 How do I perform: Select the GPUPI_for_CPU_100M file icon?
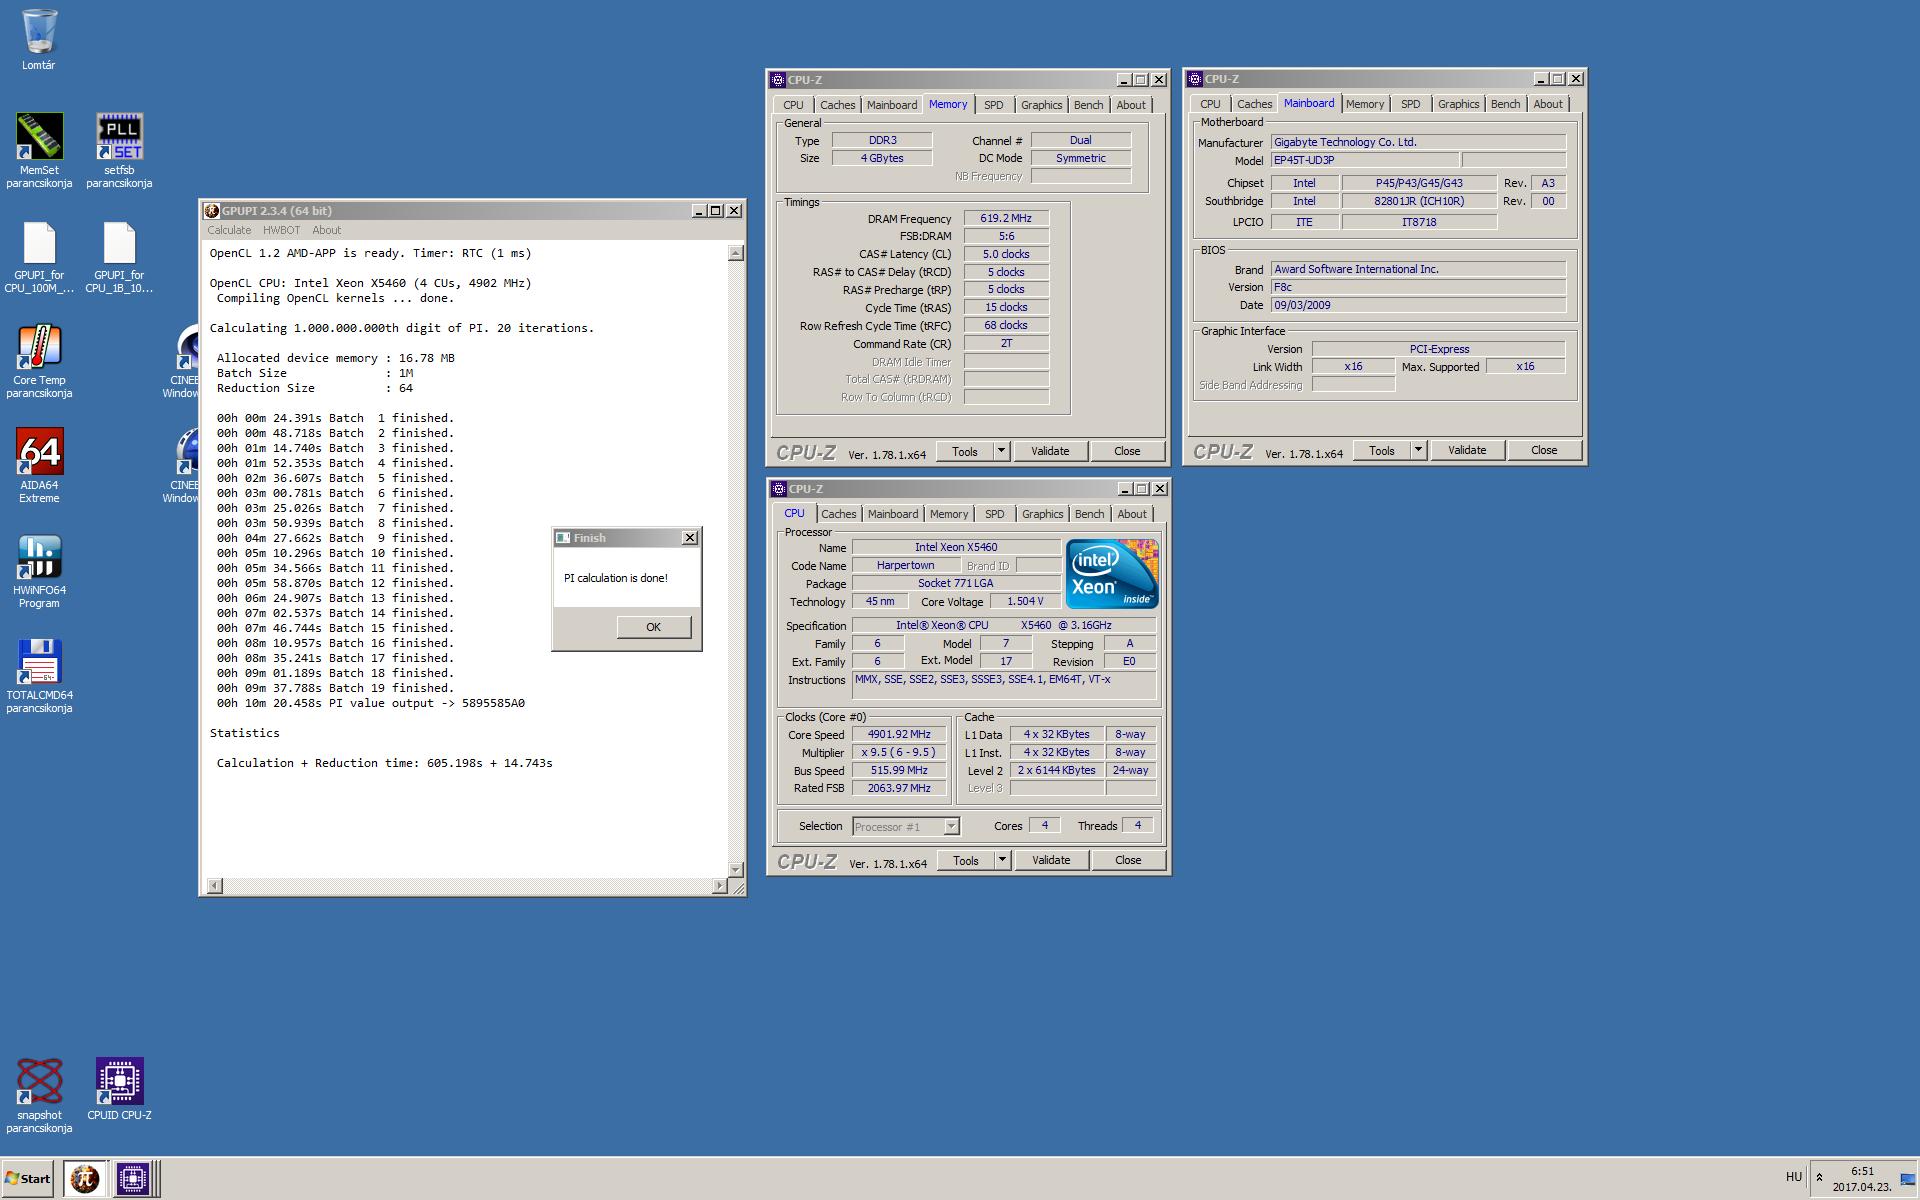tap(39, 258)
